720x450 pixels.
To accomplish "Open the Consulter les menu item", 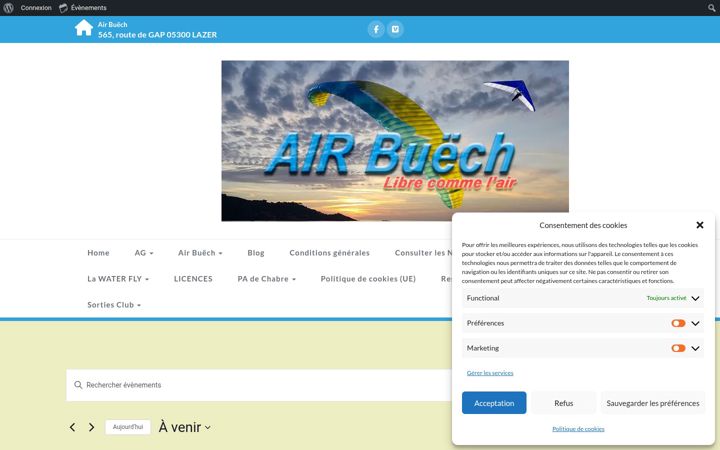I will coord(423,253).
